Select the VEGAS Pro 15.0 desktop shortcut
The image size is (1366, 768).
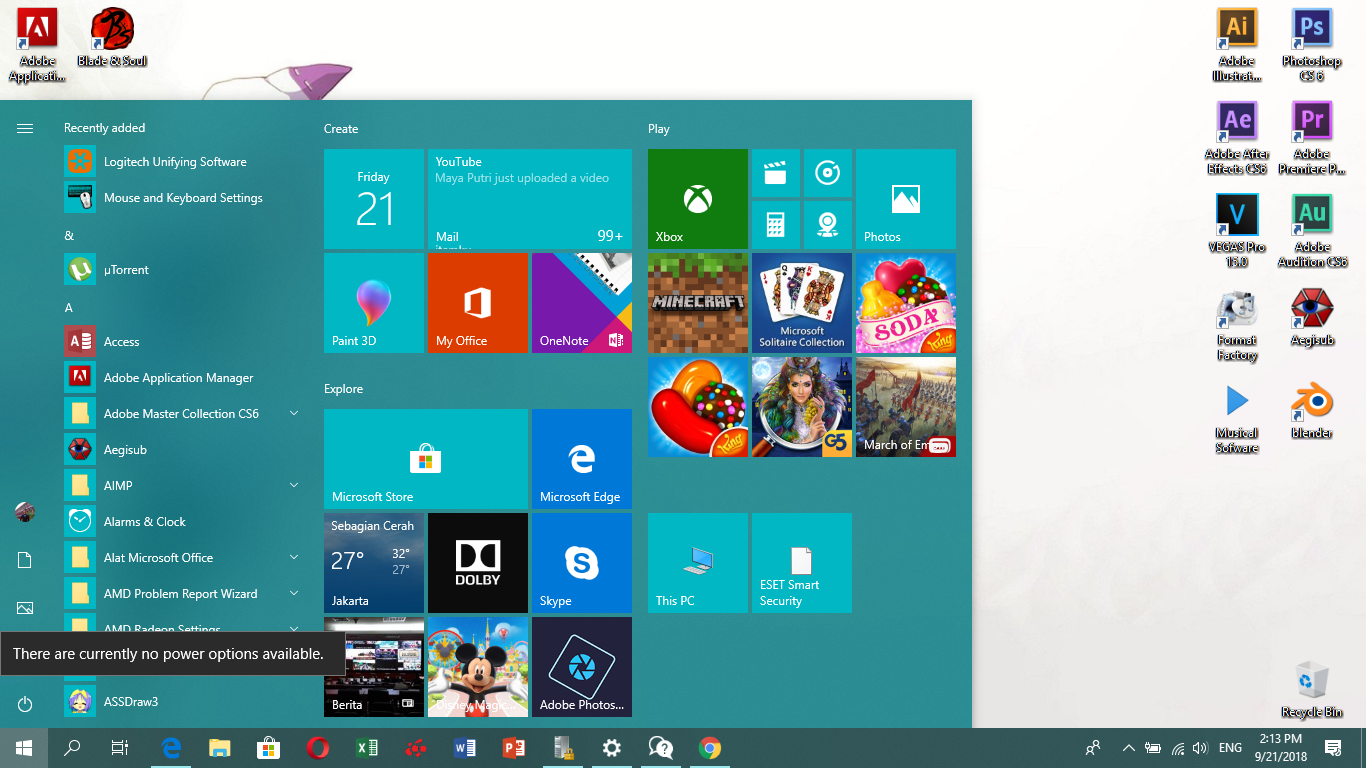click(1237, 231)
